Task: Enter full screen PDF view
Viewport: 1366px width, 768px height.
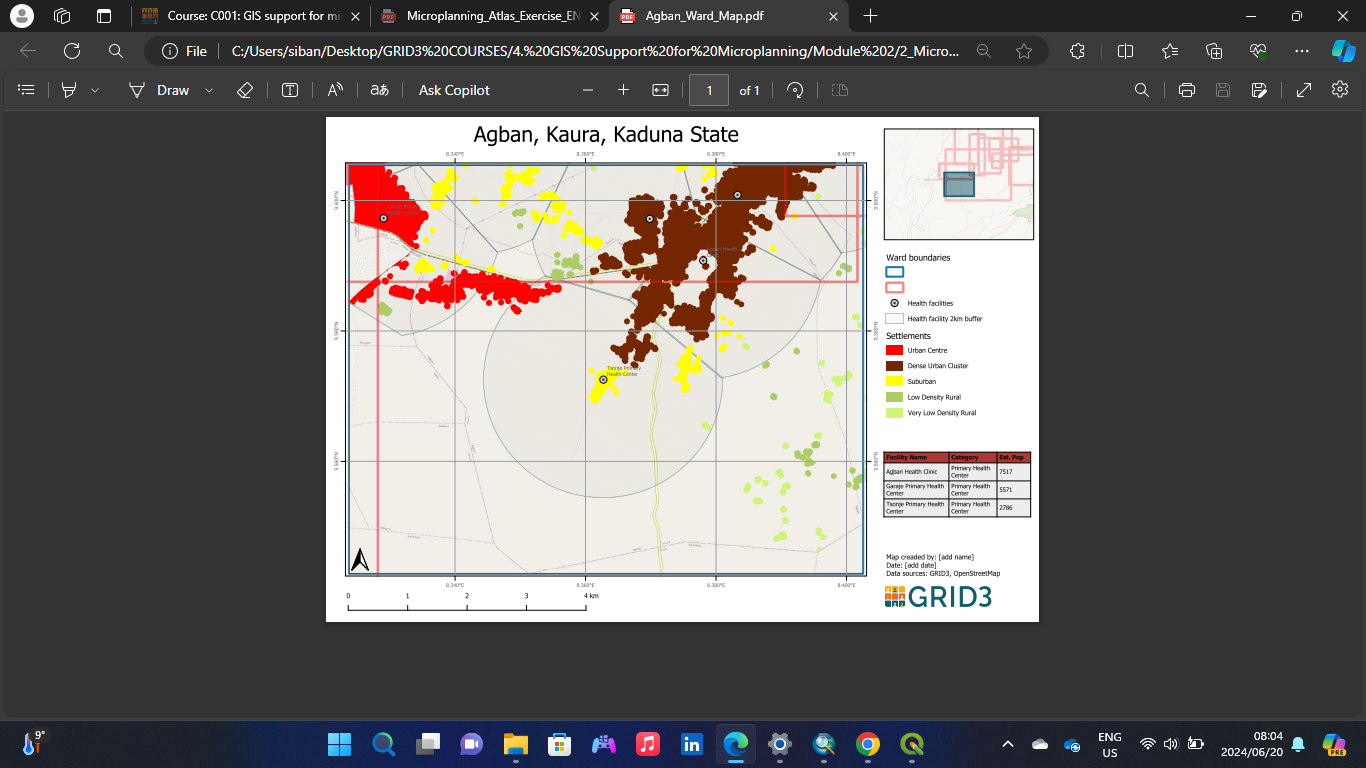Action: (1304, 90)
